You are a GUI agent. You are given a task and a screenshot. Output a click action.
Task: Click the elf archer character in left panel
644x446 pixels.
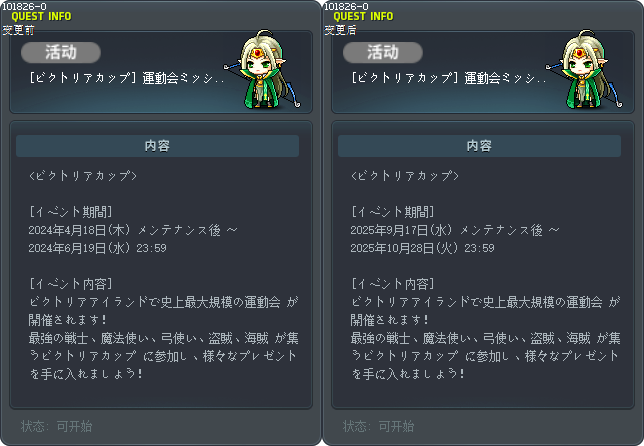[x=262, y=69]
